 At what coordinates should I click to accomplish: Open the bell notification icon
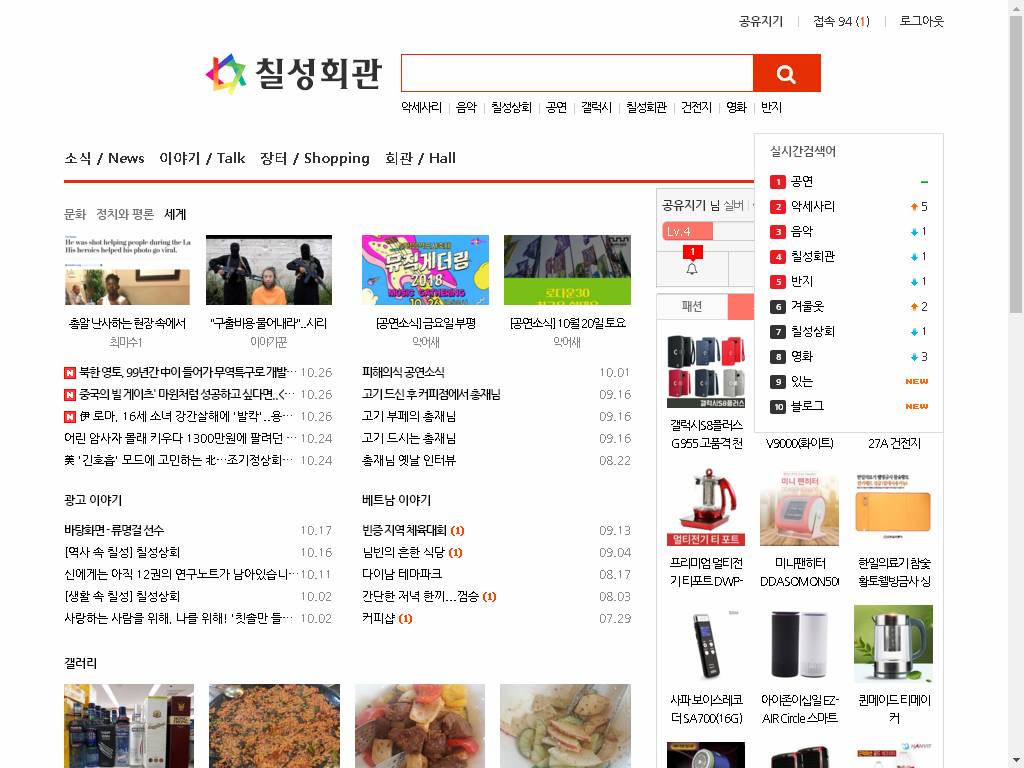691,268
